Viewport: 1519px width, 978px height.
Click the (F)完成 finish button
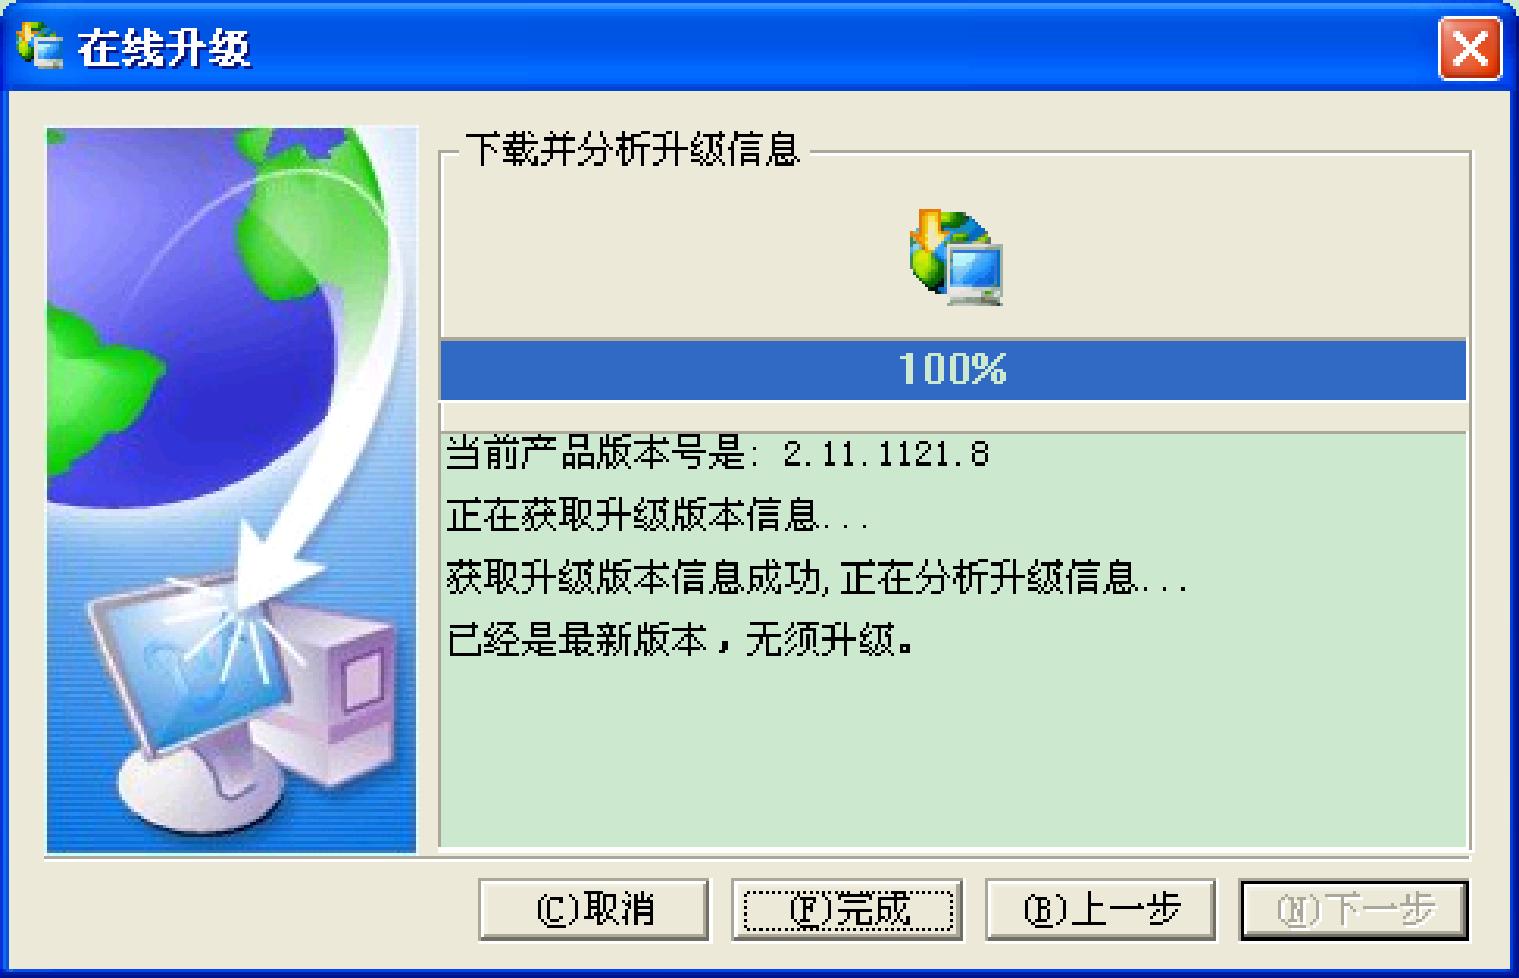click(x=847, y=909)
